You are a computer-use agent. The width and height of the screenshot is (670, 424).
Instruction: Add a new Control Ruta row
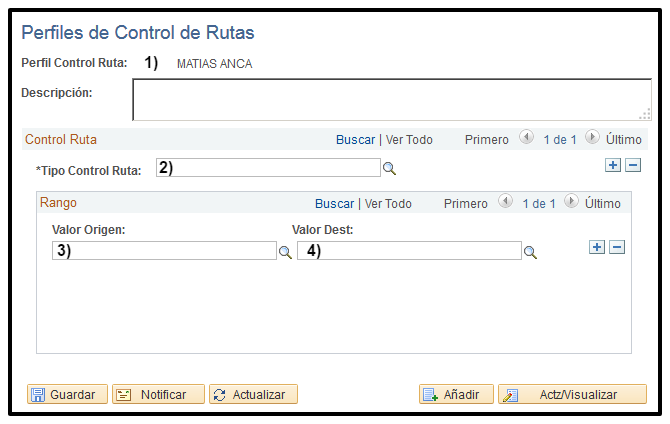pos(613,165)
